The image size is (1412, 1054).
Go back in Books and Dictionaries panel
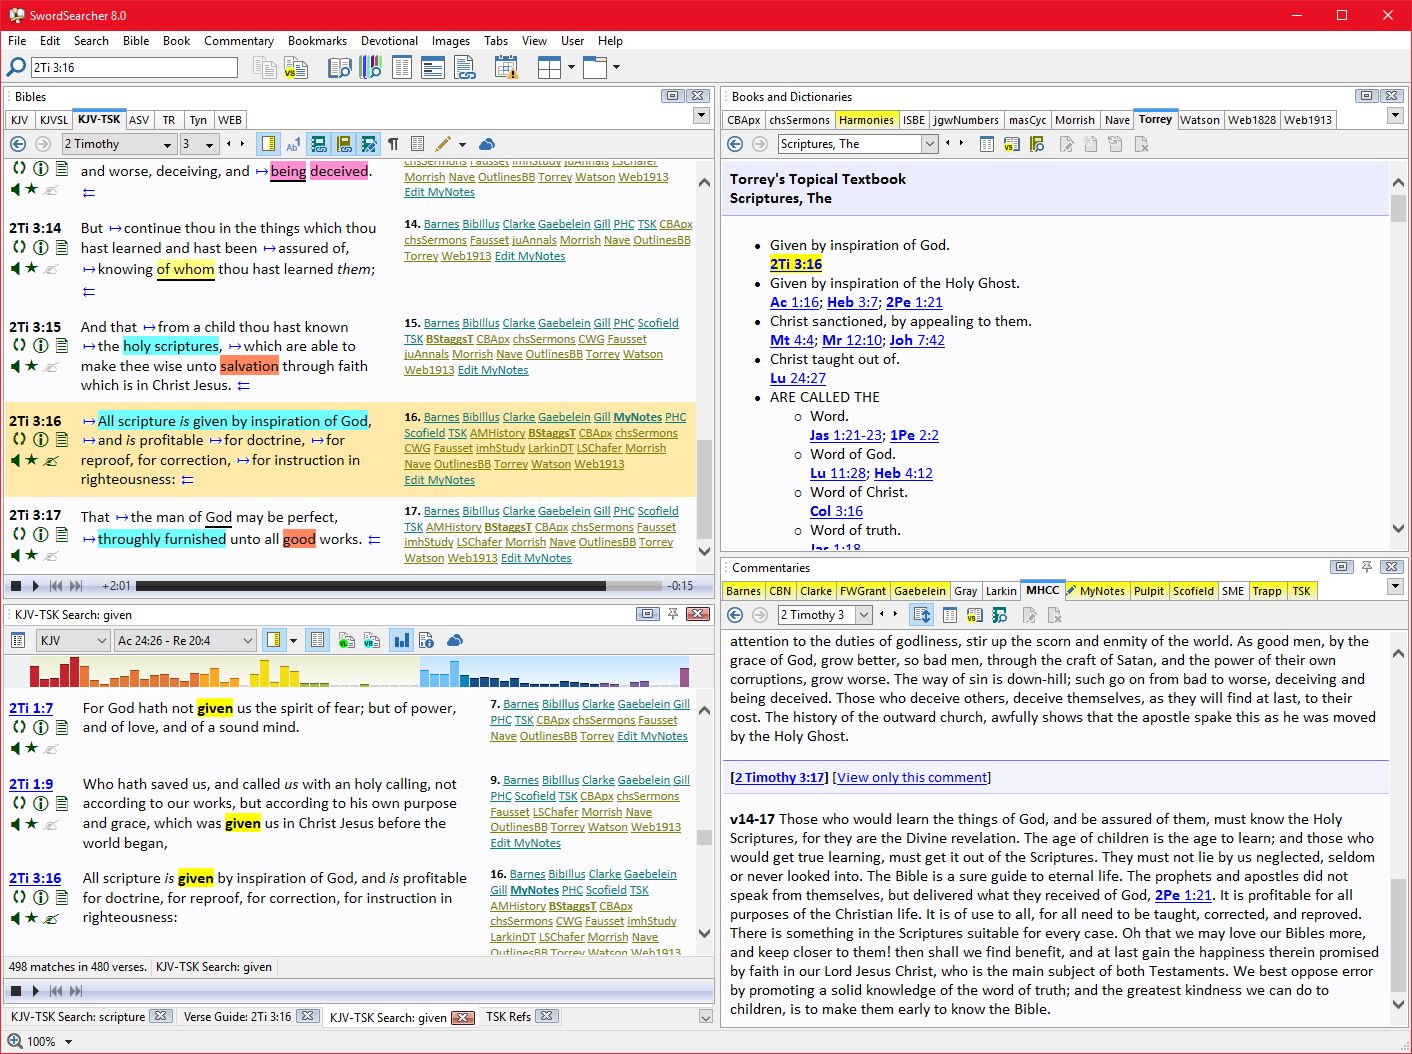(x=735, y=144)
